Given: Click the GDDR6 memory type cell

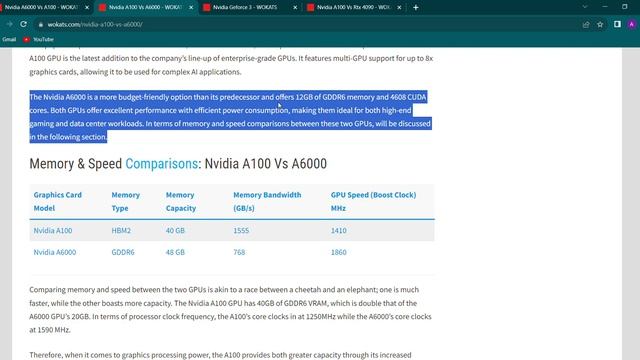Looking at the screenshot, I should pos(123,252).
